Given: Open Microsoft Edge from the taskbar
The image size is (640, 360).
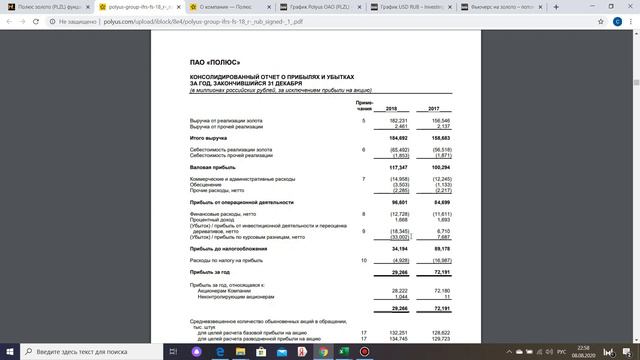Looking at the screenshot, I should tap(220, 351).
